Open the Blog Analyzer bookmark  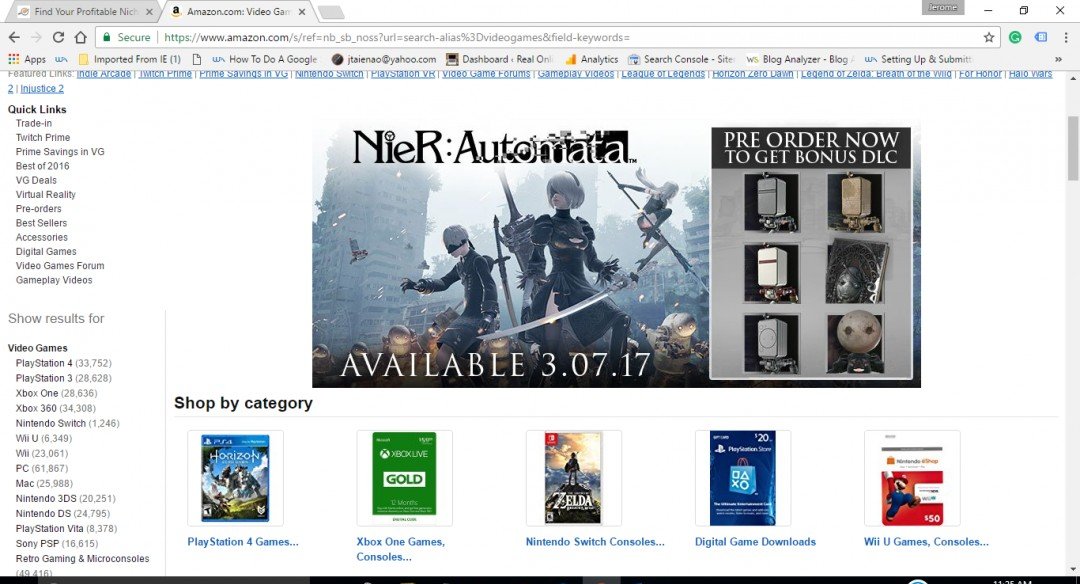coord(800,59)
